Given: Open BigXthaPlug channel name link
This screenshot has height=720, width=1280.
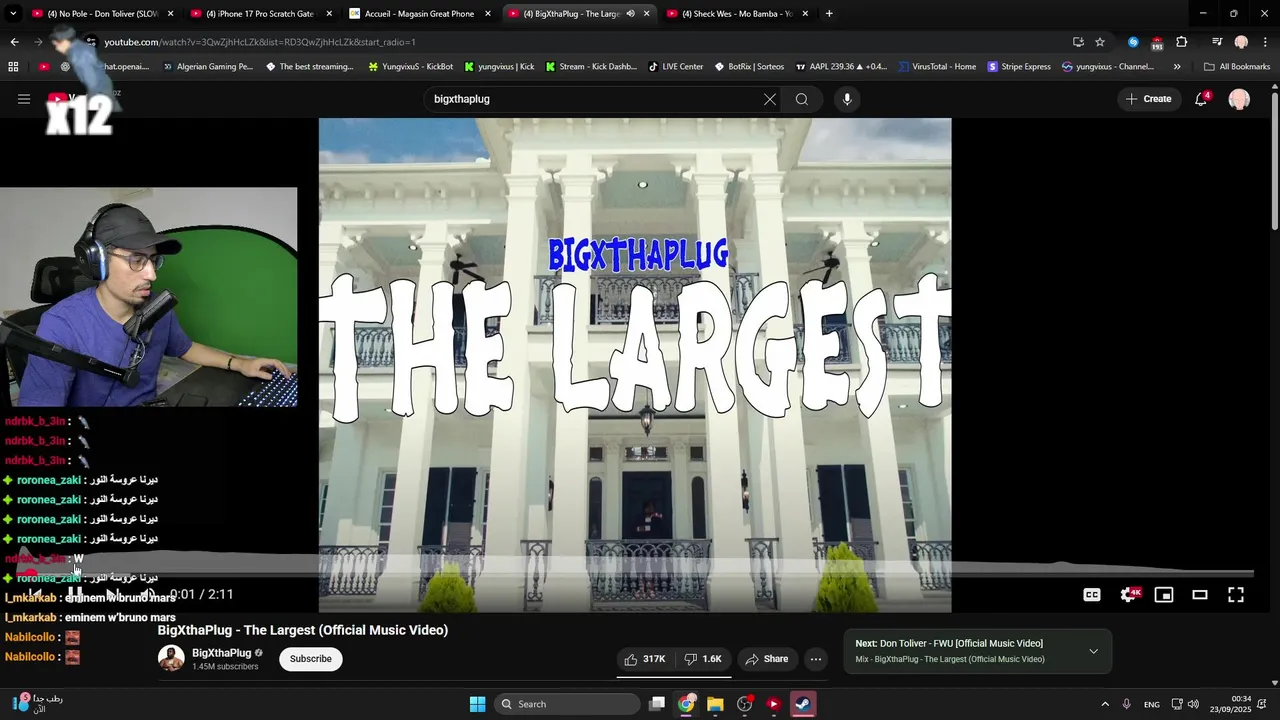Looking at the screenshot, I should point(221,653).
